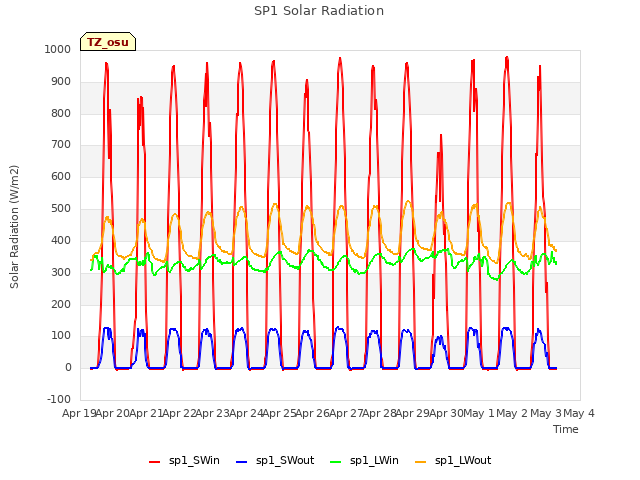Click the red sp1_SWin legend color marker
The image size is (640, 480).
pos(155,462)
